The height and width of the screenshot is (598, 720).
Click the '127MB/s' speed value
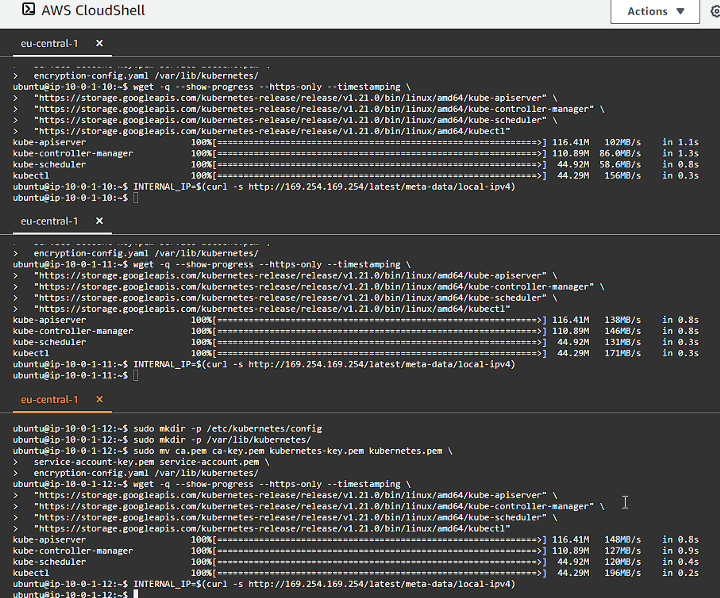click(622, 551)
